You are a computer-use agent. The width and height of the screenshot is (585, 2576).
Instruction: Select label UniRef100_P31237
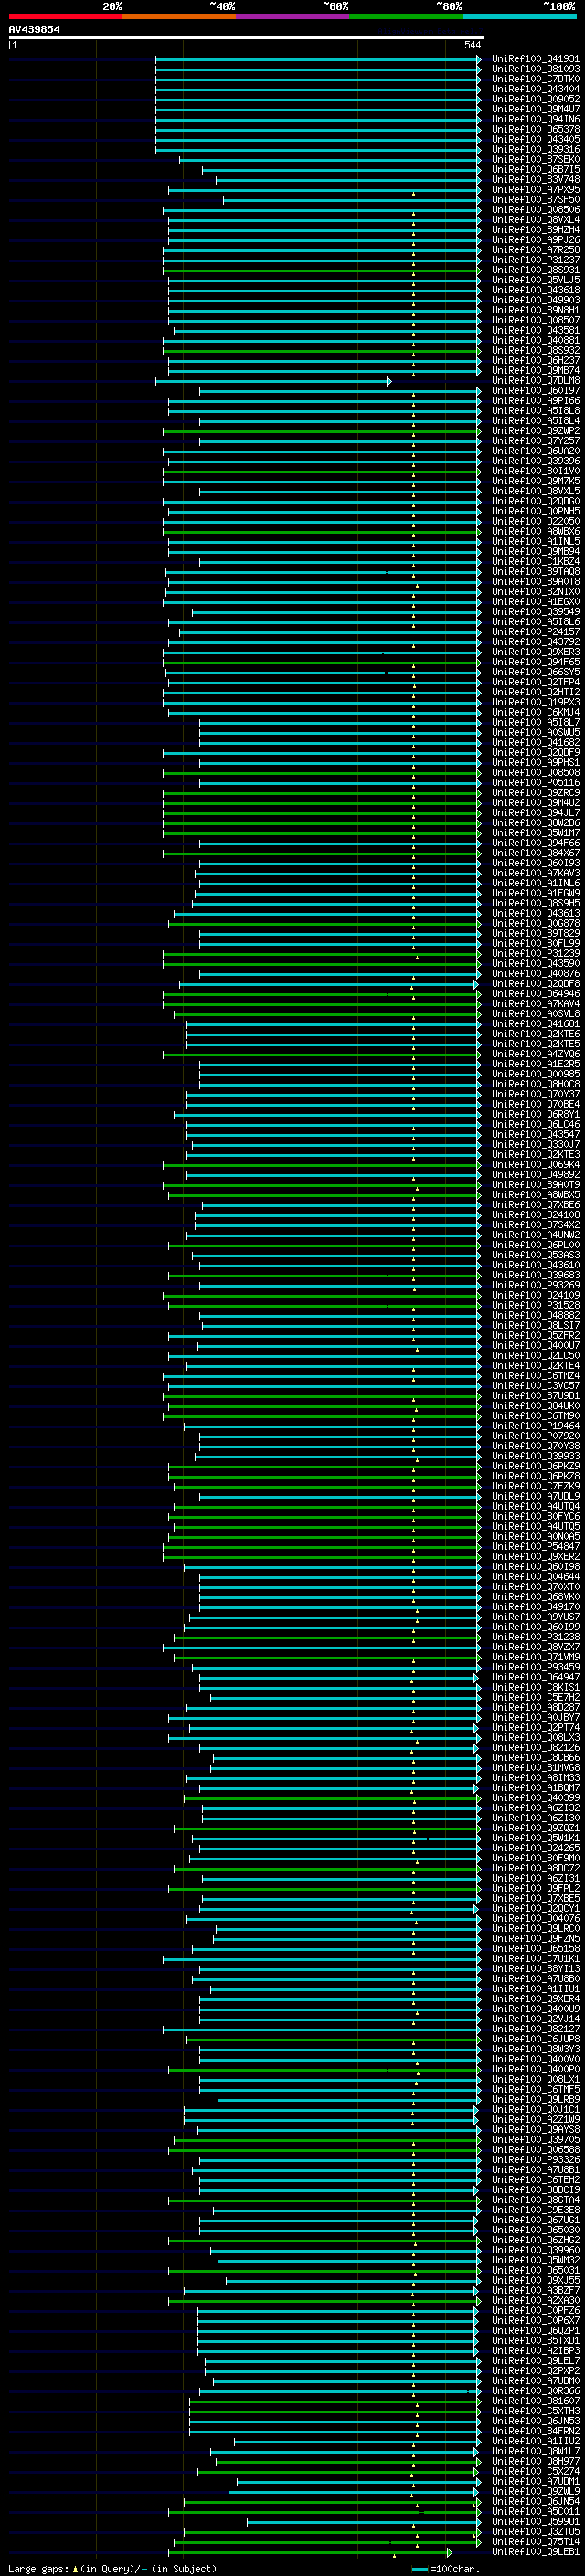click(x=536, y=260)
